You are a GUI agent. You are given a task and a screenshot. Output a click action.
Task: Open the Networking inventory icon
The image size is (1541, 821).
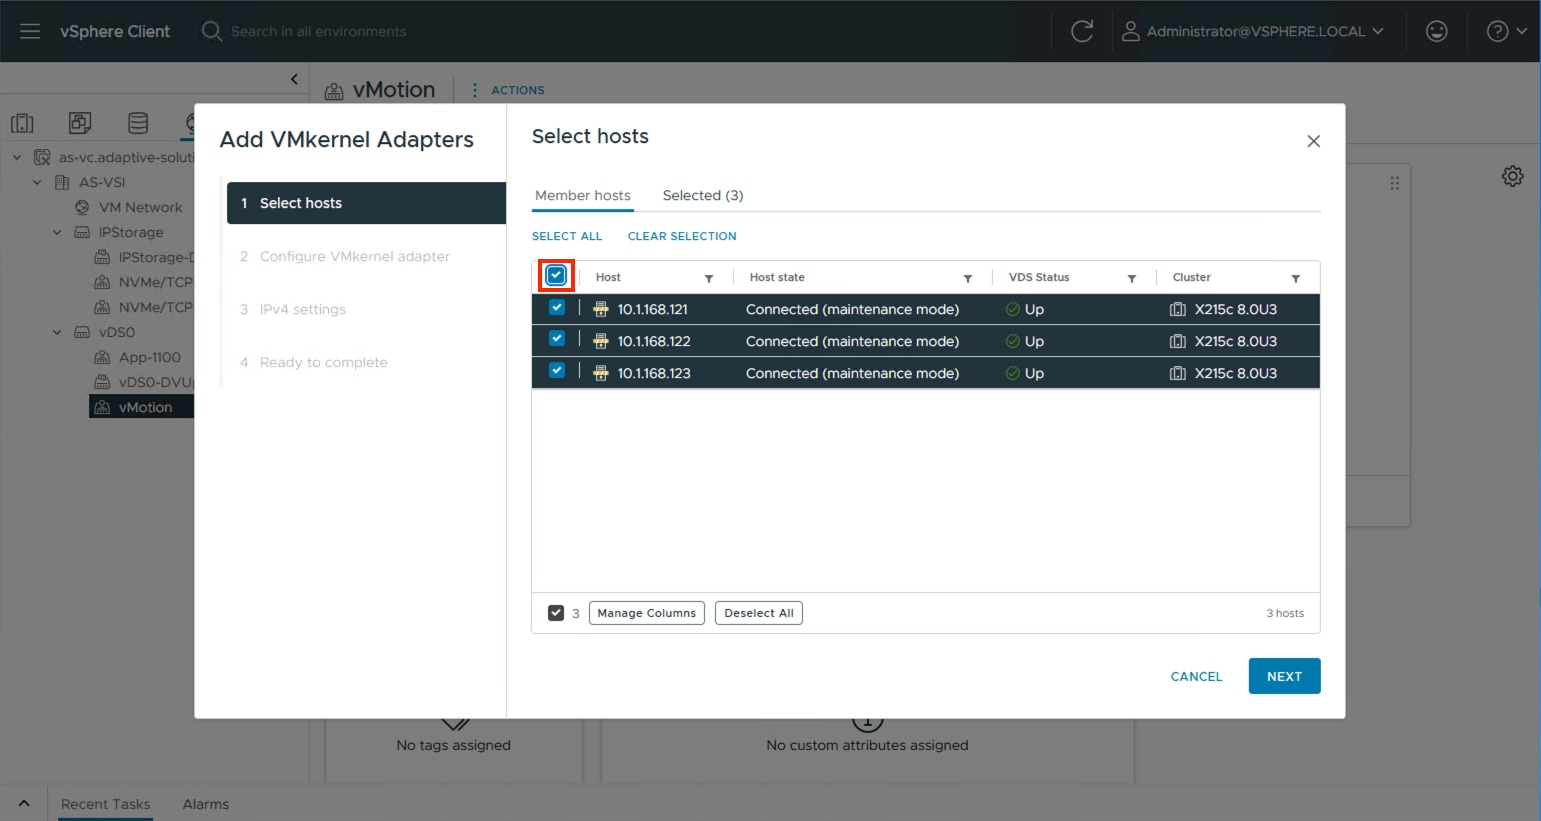(194, 122)
